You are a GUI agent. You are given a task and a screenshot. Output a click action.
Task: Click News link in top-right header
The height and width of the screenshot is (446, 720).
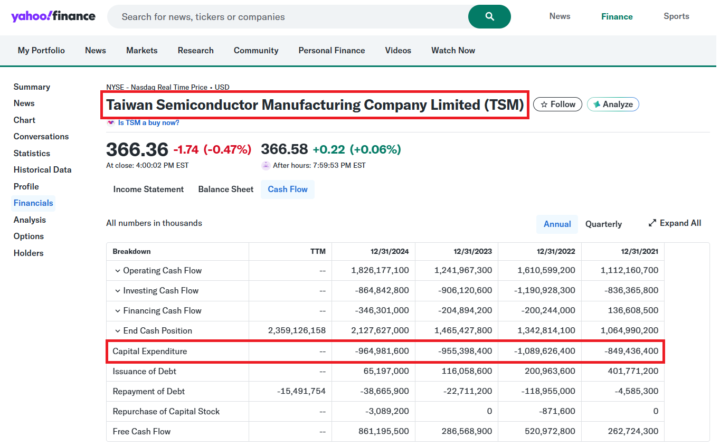(560, 16)
